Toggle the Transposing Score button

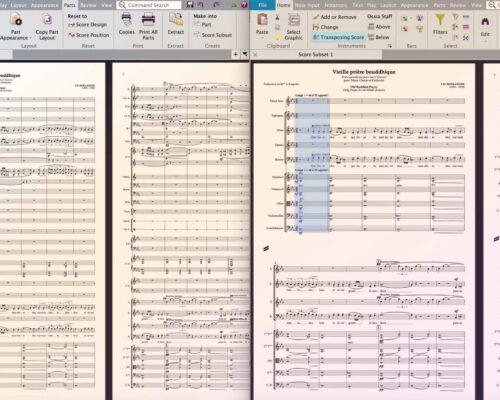coord(338,37)
